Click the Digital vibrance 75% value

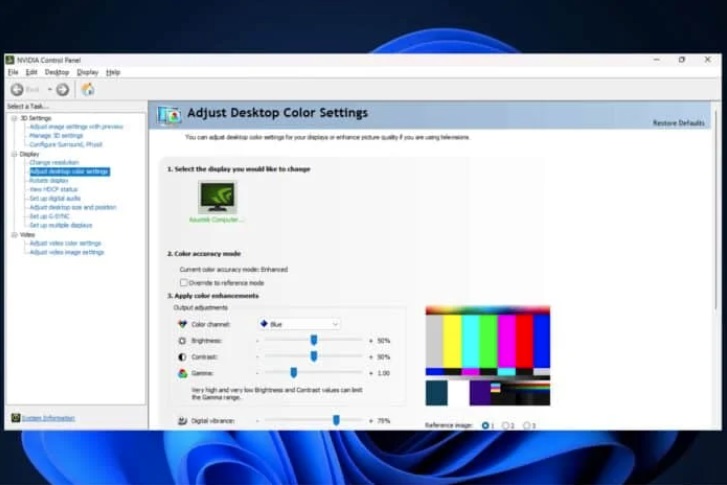coord(383,421)
